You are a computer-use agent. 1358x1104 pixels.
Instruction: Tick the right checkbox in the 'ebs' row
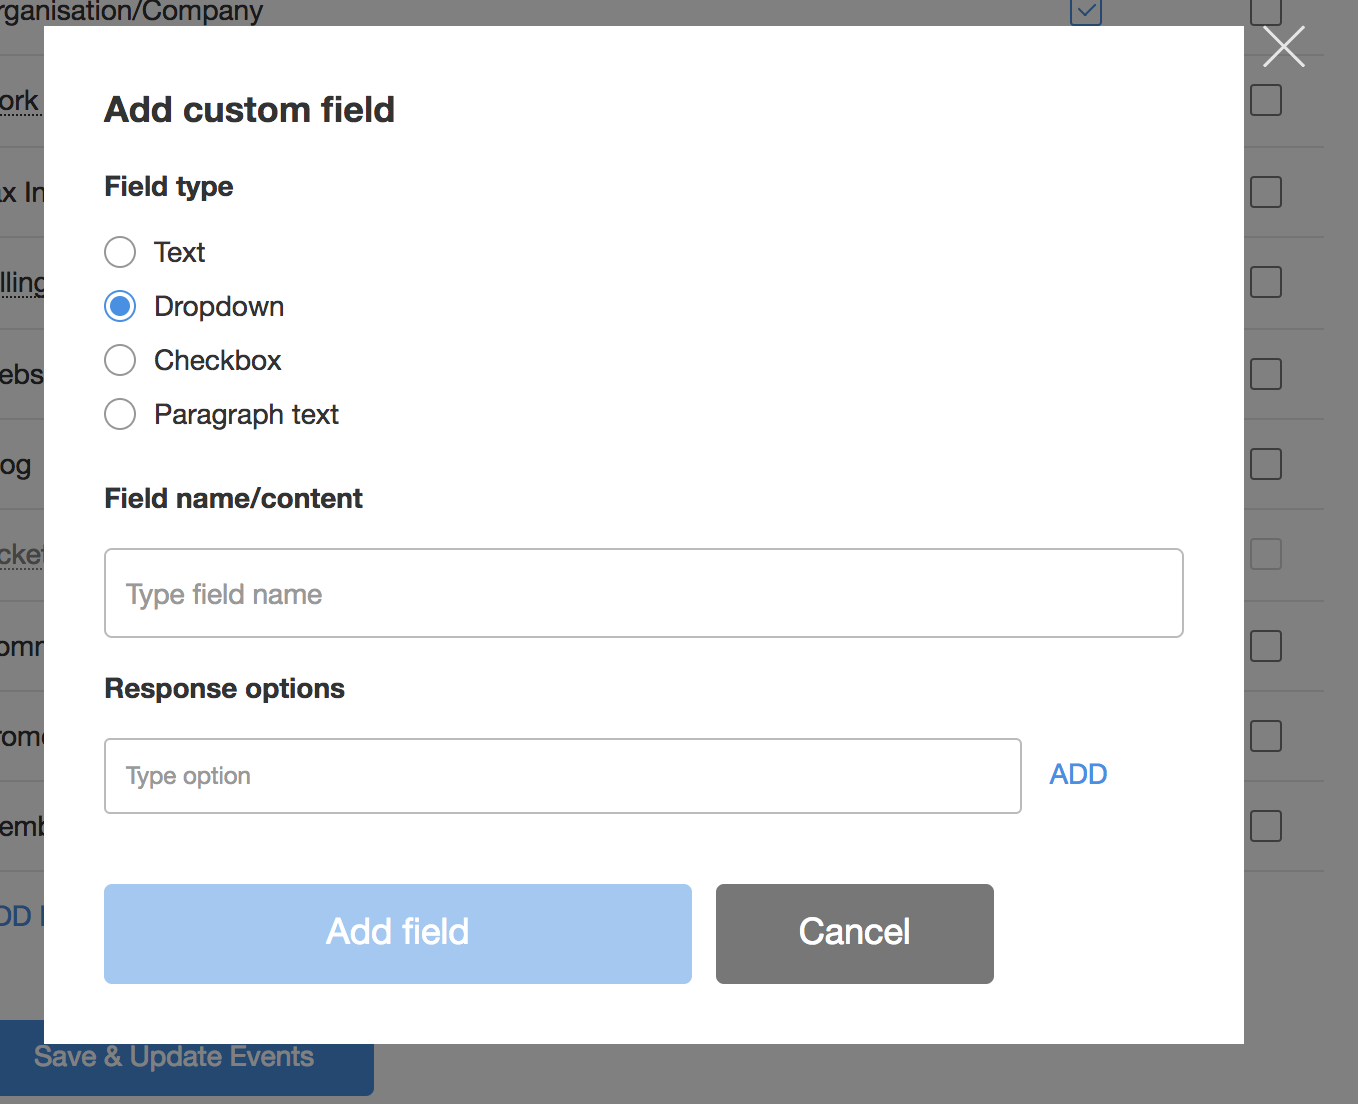tap(1266, 374)
